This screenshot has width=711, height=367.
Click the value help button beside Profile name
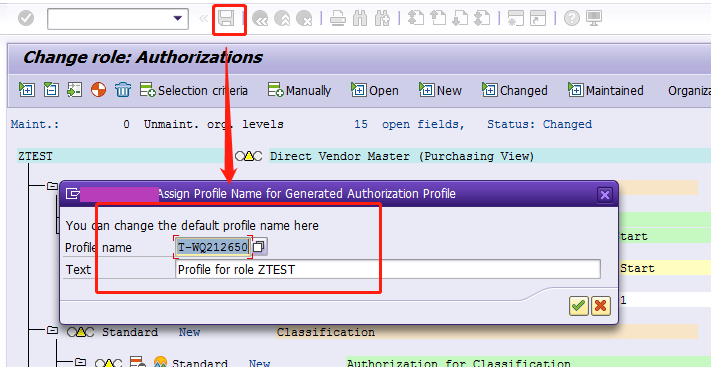coord(259,247)
